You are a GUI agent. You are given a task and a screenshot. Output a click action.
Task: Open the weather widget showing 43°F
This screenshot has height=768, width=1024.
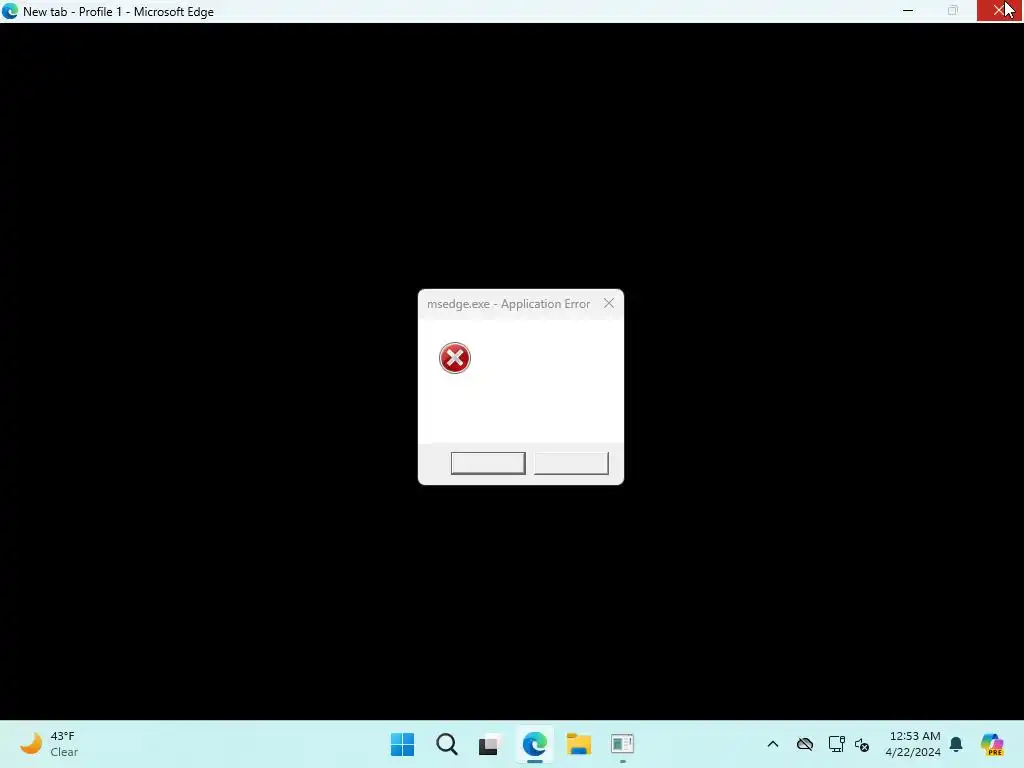pyautogui.click(x=50, y=744)
